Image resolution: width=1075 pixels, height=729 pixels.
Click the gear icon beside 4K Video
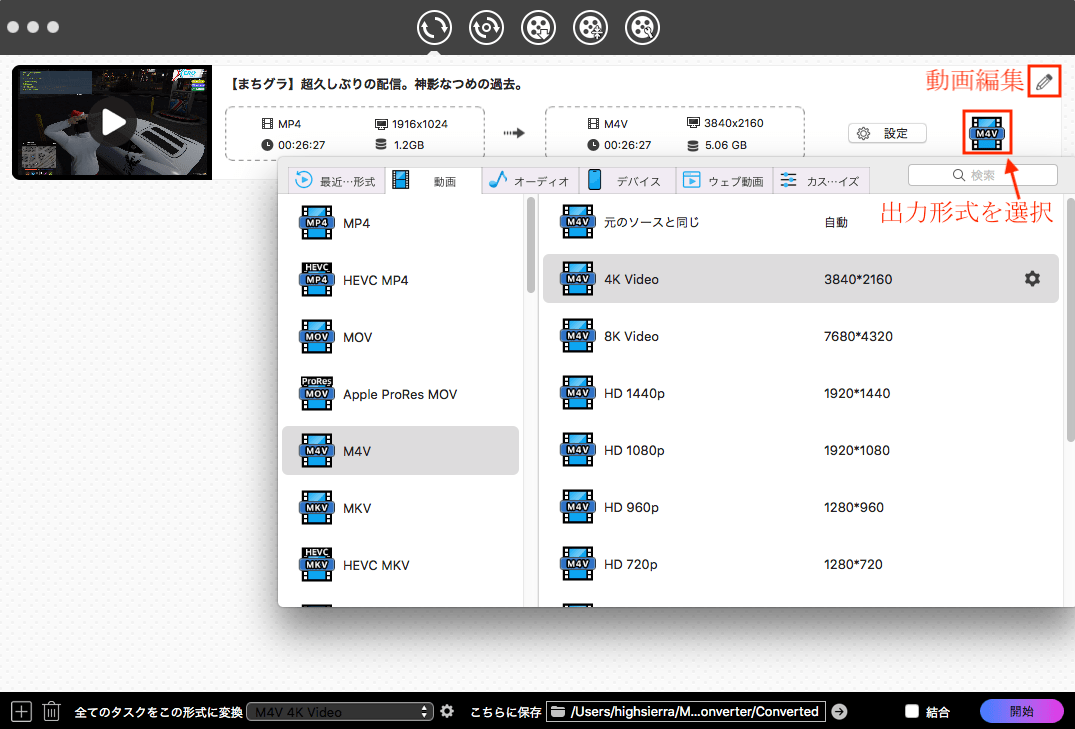pyautogui.click(x=1032, y=279)
